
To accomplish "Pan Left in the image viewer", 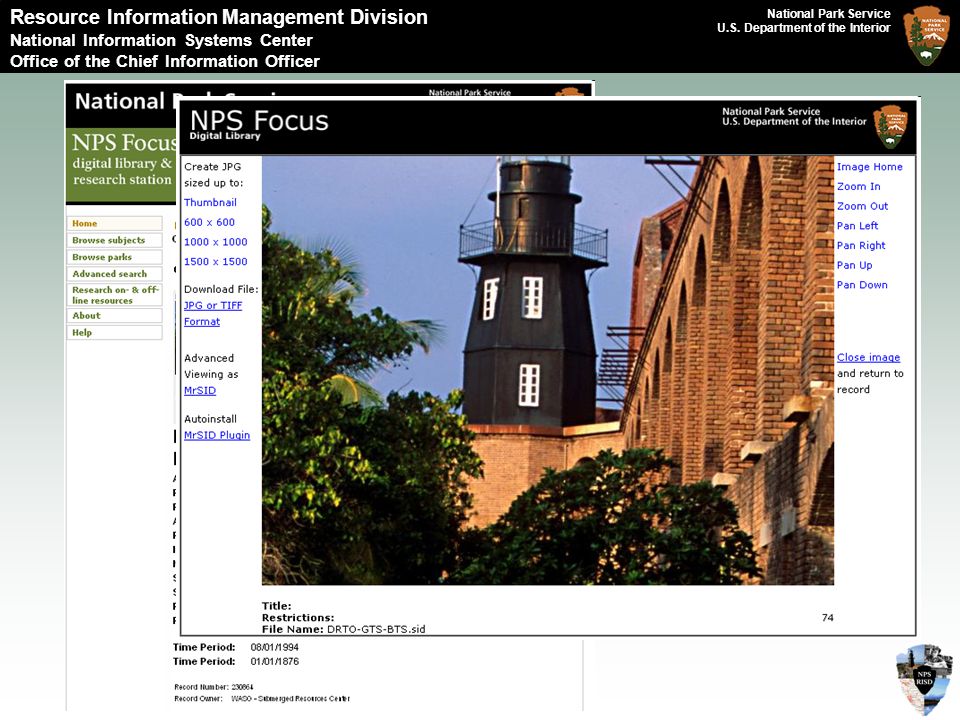I will pos(857,225).
